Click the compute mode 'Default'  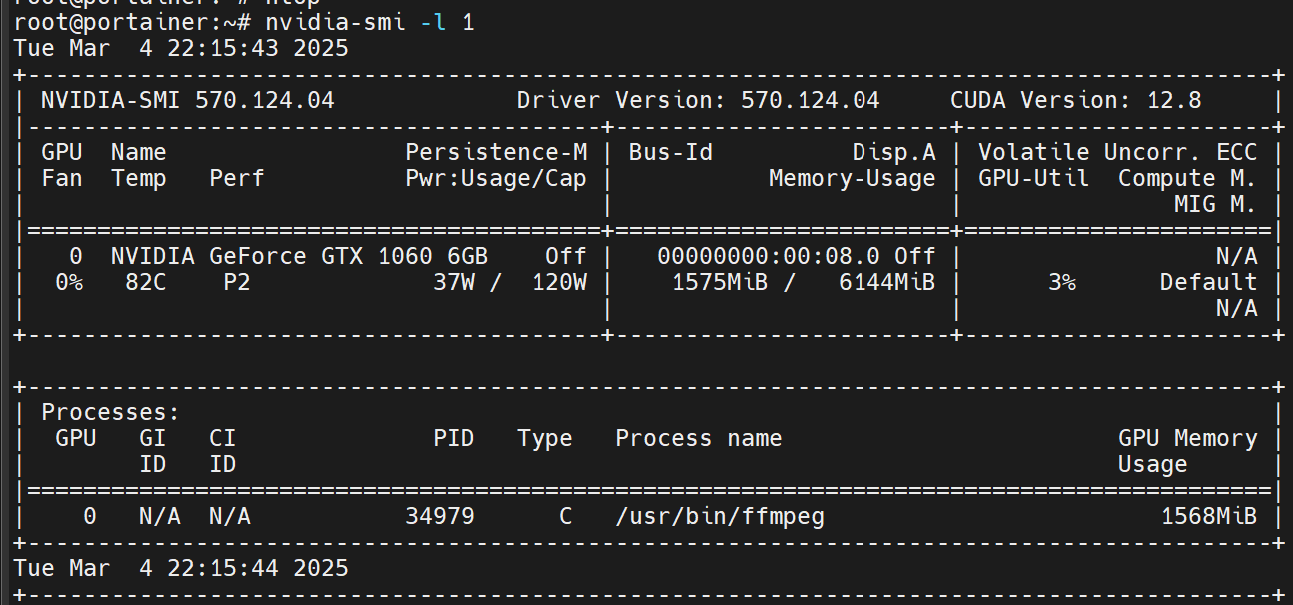coord(1208,282)
